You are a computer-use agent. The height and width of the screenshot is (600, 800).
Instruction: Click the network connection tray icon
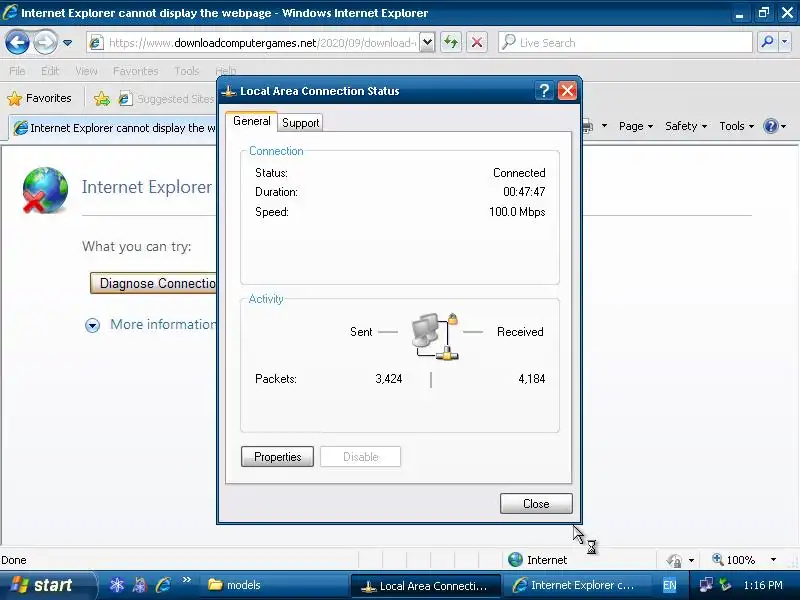click(x=707, y=585)
